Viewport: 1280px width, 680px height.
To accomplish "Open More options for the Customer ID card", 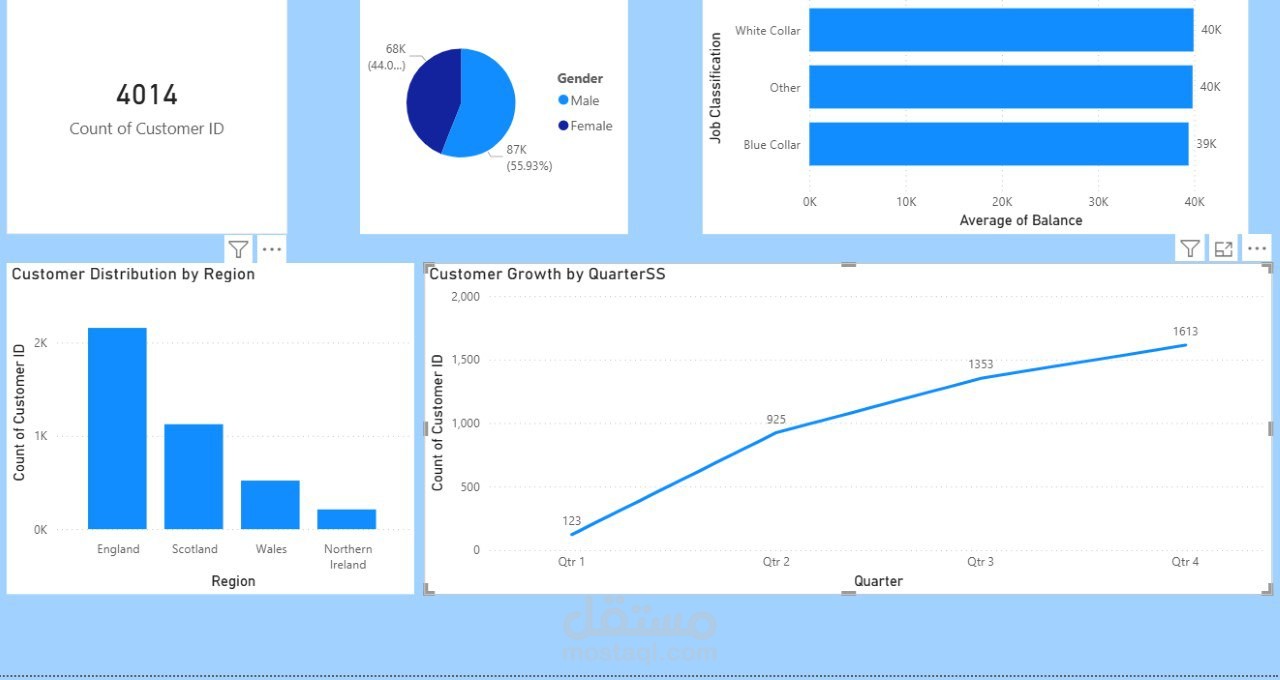I will point(271,249).
